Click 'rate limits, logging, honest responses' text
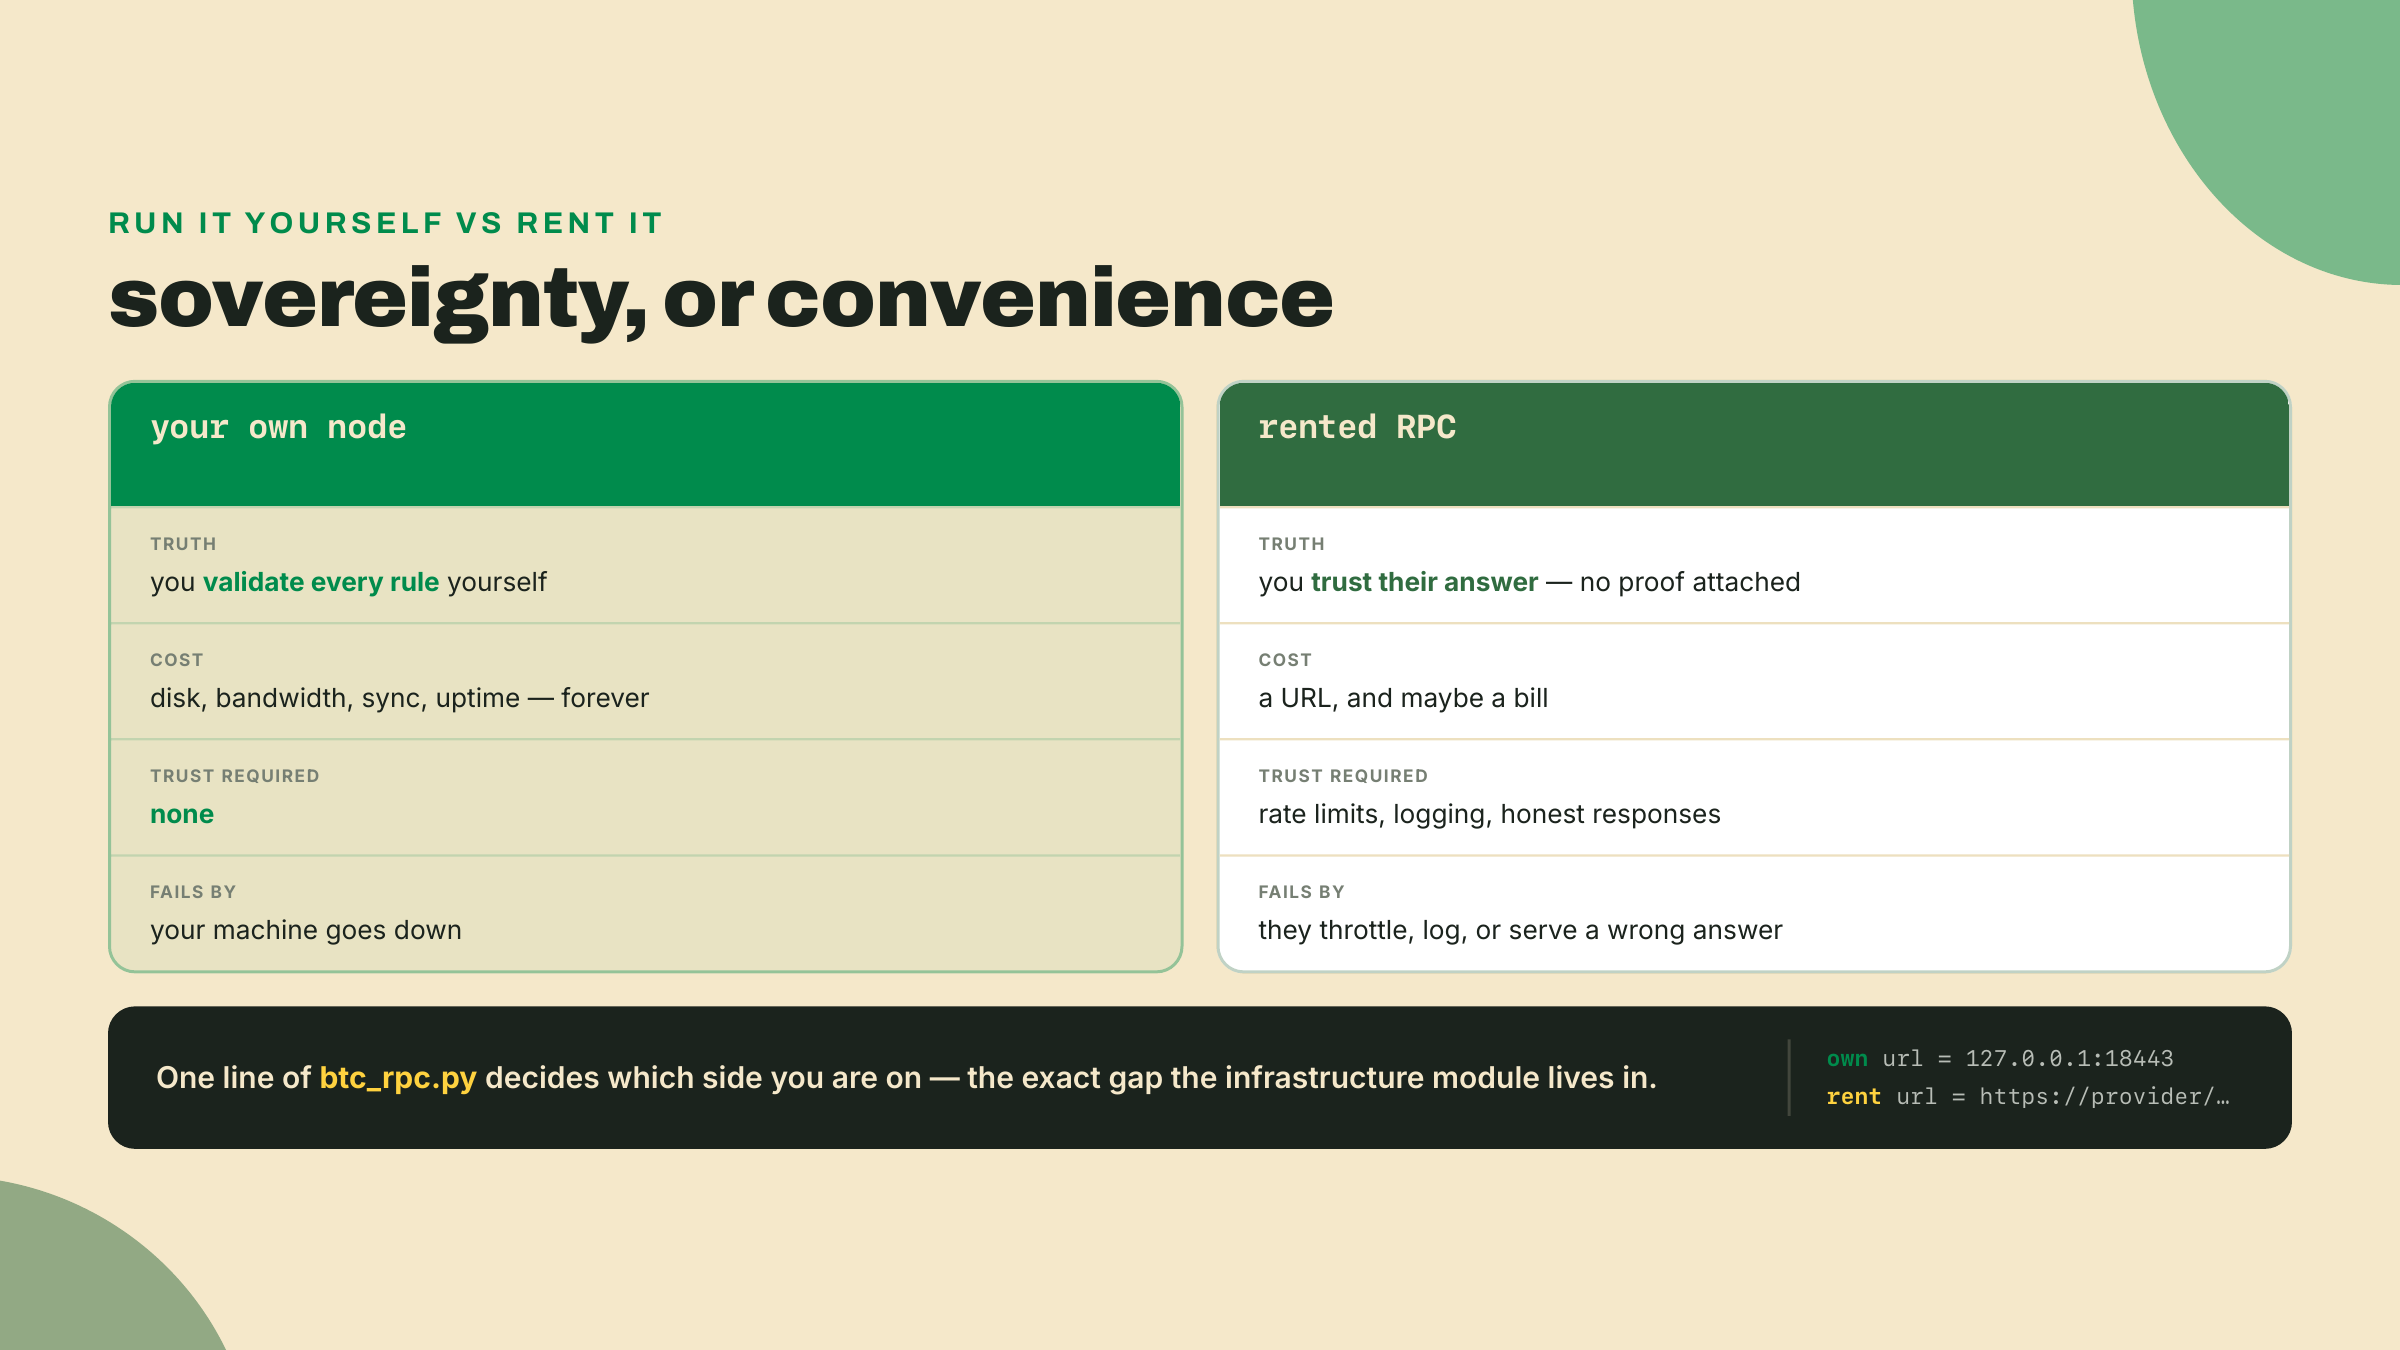This screenshot has width=2400, height=1350. (1489, 814)
